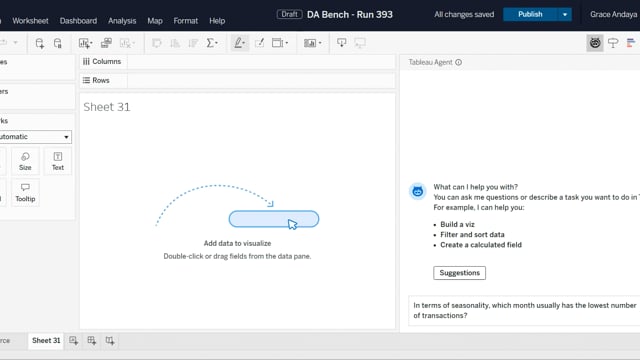Image resolution: width=640 pixels, height=360 pixels.
Task: Open the Map menu
Action: (155, 21)
